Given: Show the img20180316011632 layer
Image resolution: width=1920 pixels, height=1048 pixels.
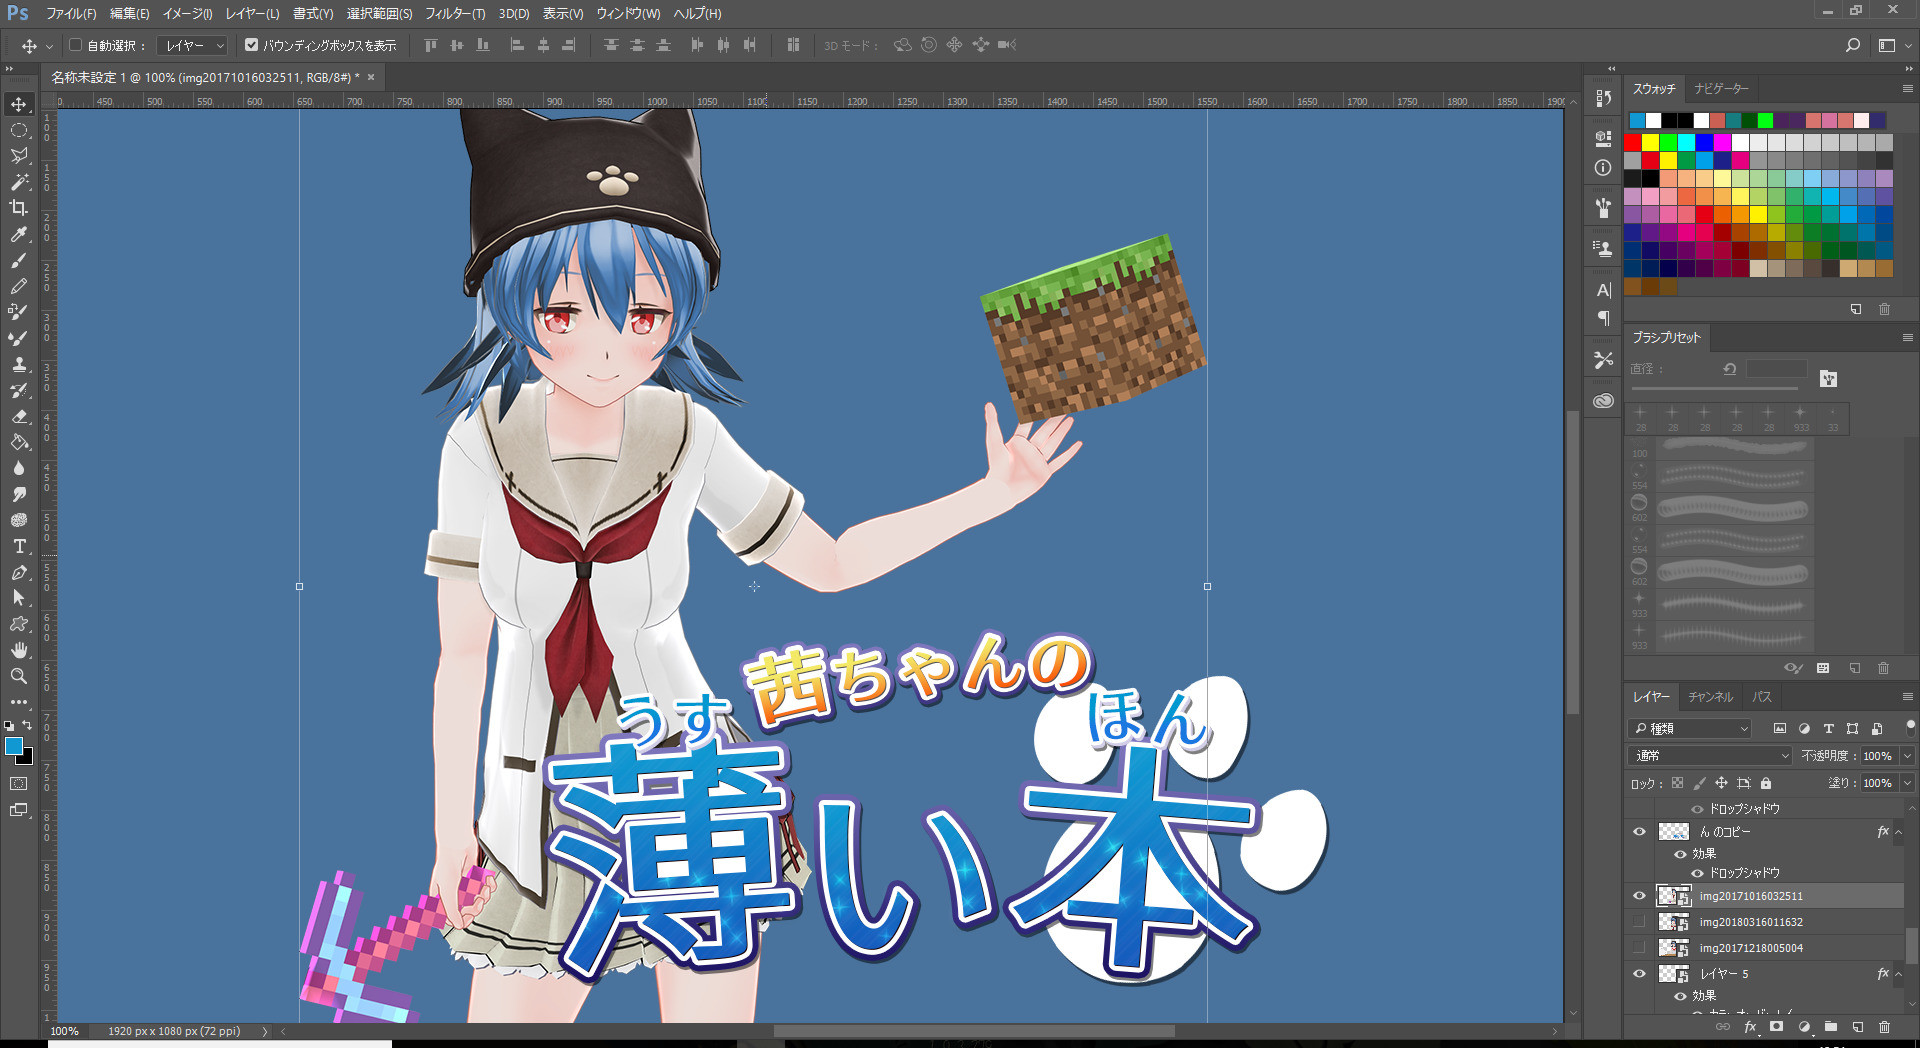Looking at the screenshot, I should tap(1639, 922).
